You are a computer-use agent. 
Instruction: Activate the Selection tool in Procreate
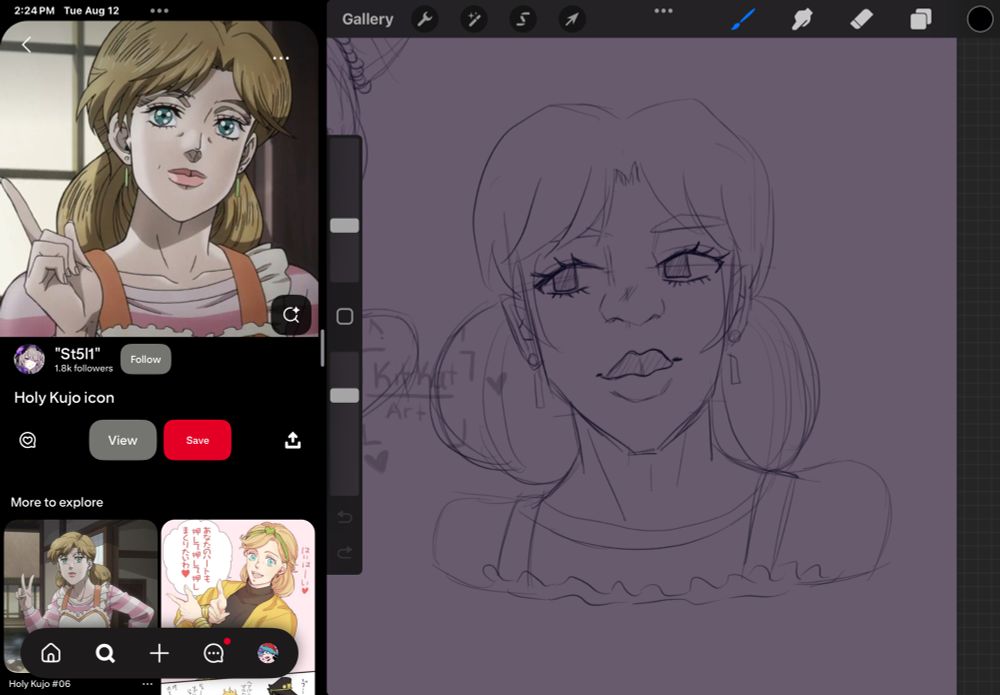(522, 19)
